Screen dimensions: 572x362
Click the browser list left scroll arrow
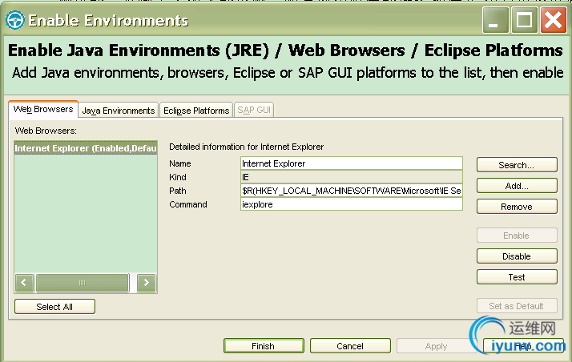pyautogui.click(x=24, y=282)
